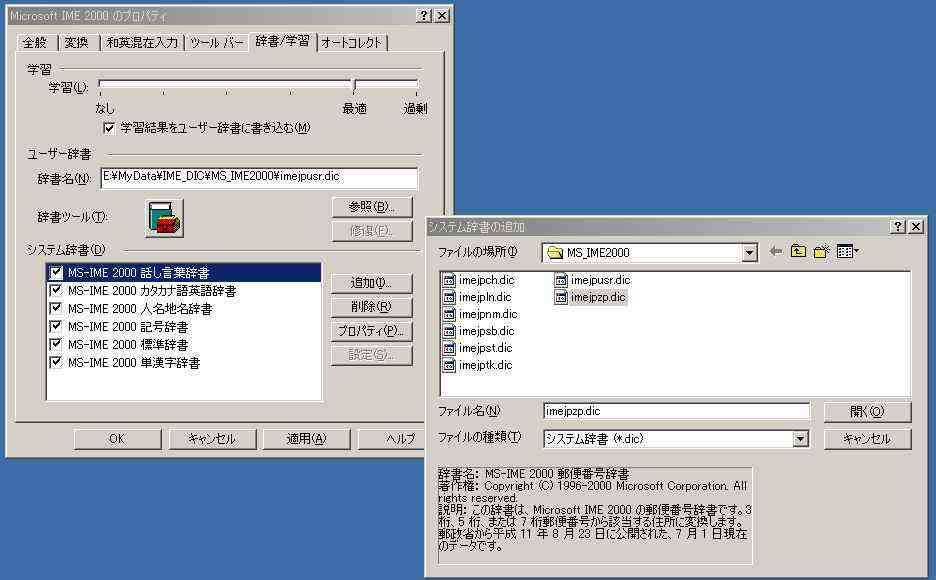936x580 pixels.
Task: Expand the ファイルの場所 folder dropdown
Action: tap(750, 253)
